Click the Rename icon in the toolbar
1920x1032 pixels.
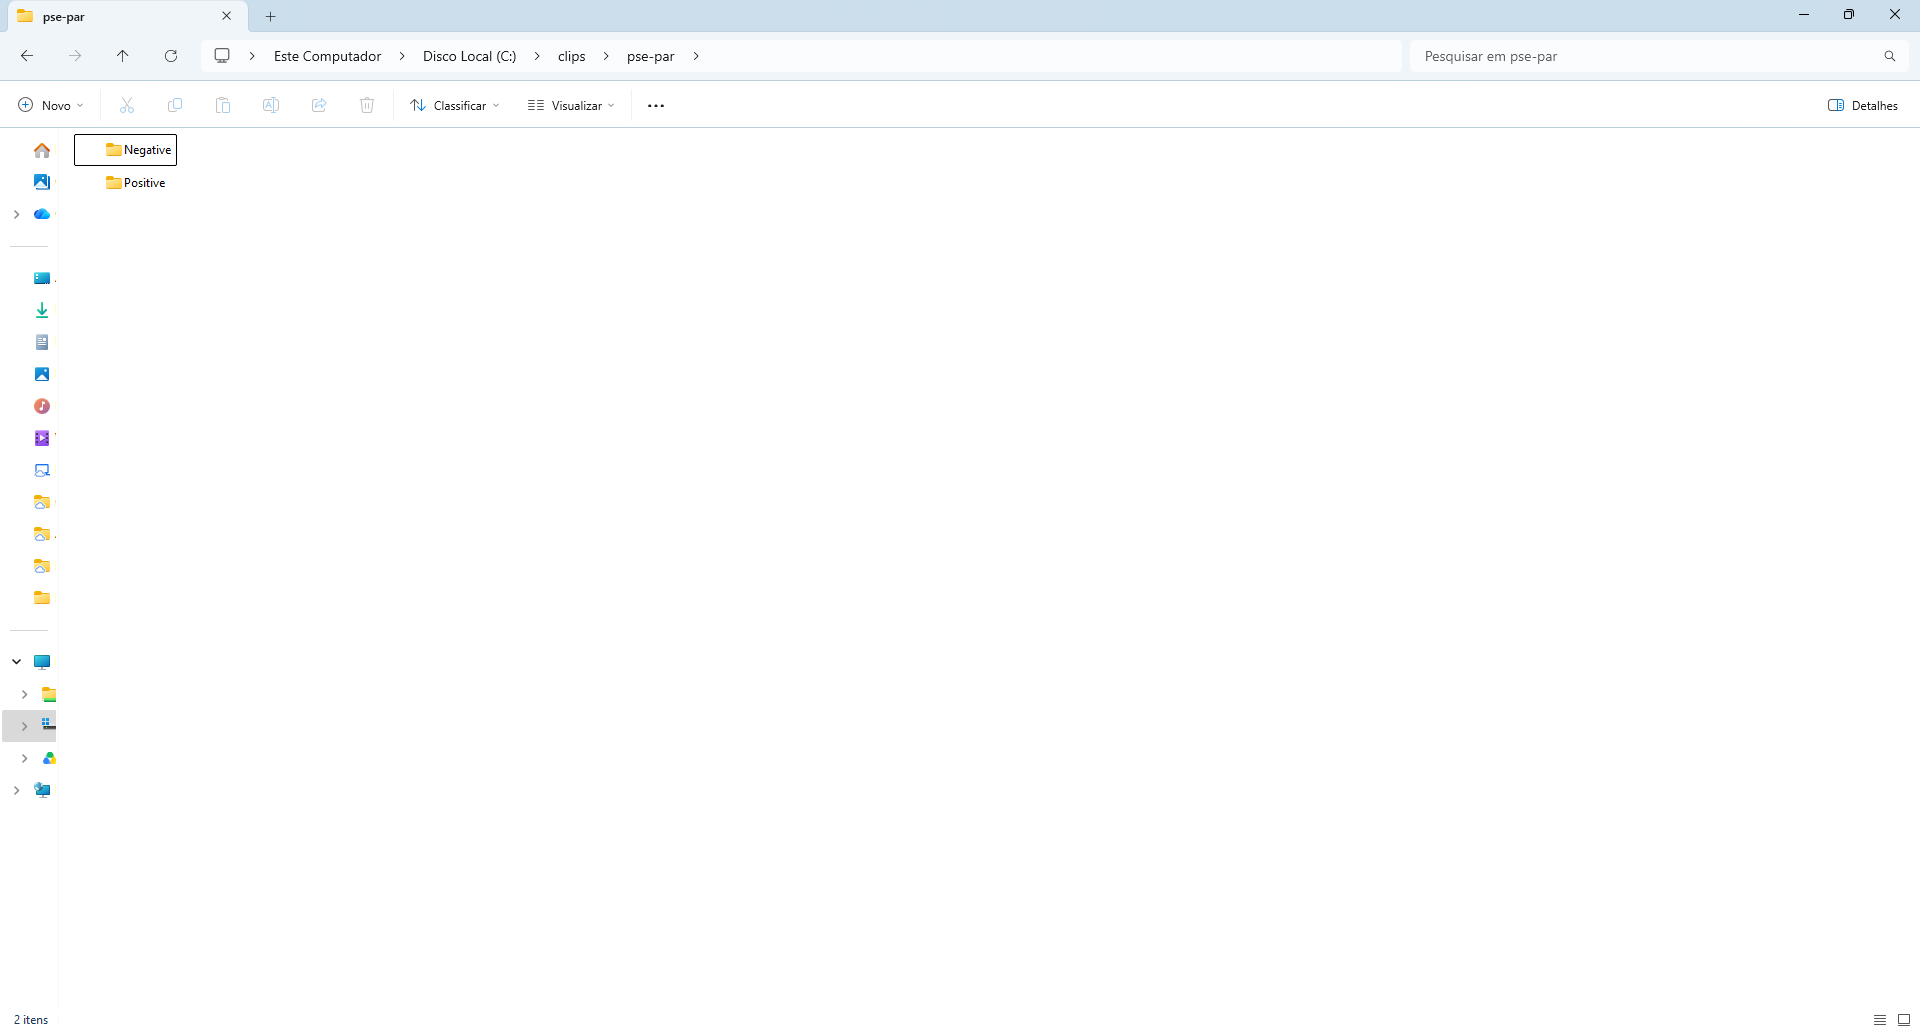click(271, 105)
